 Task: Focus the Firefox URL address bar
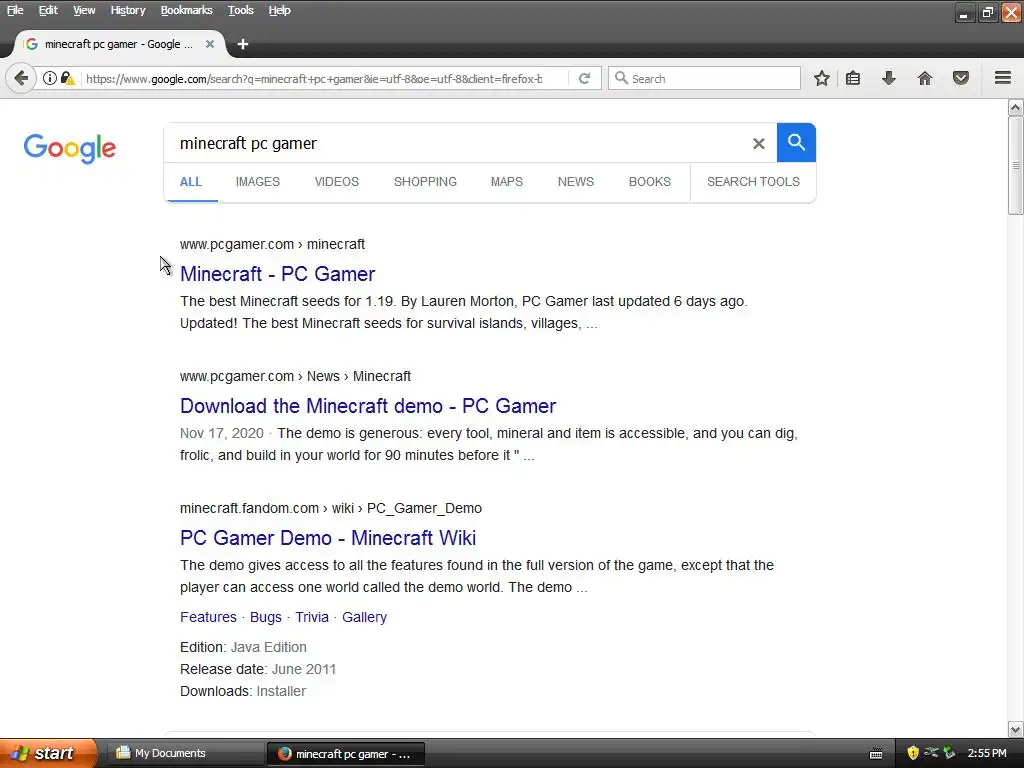[313, 78]
